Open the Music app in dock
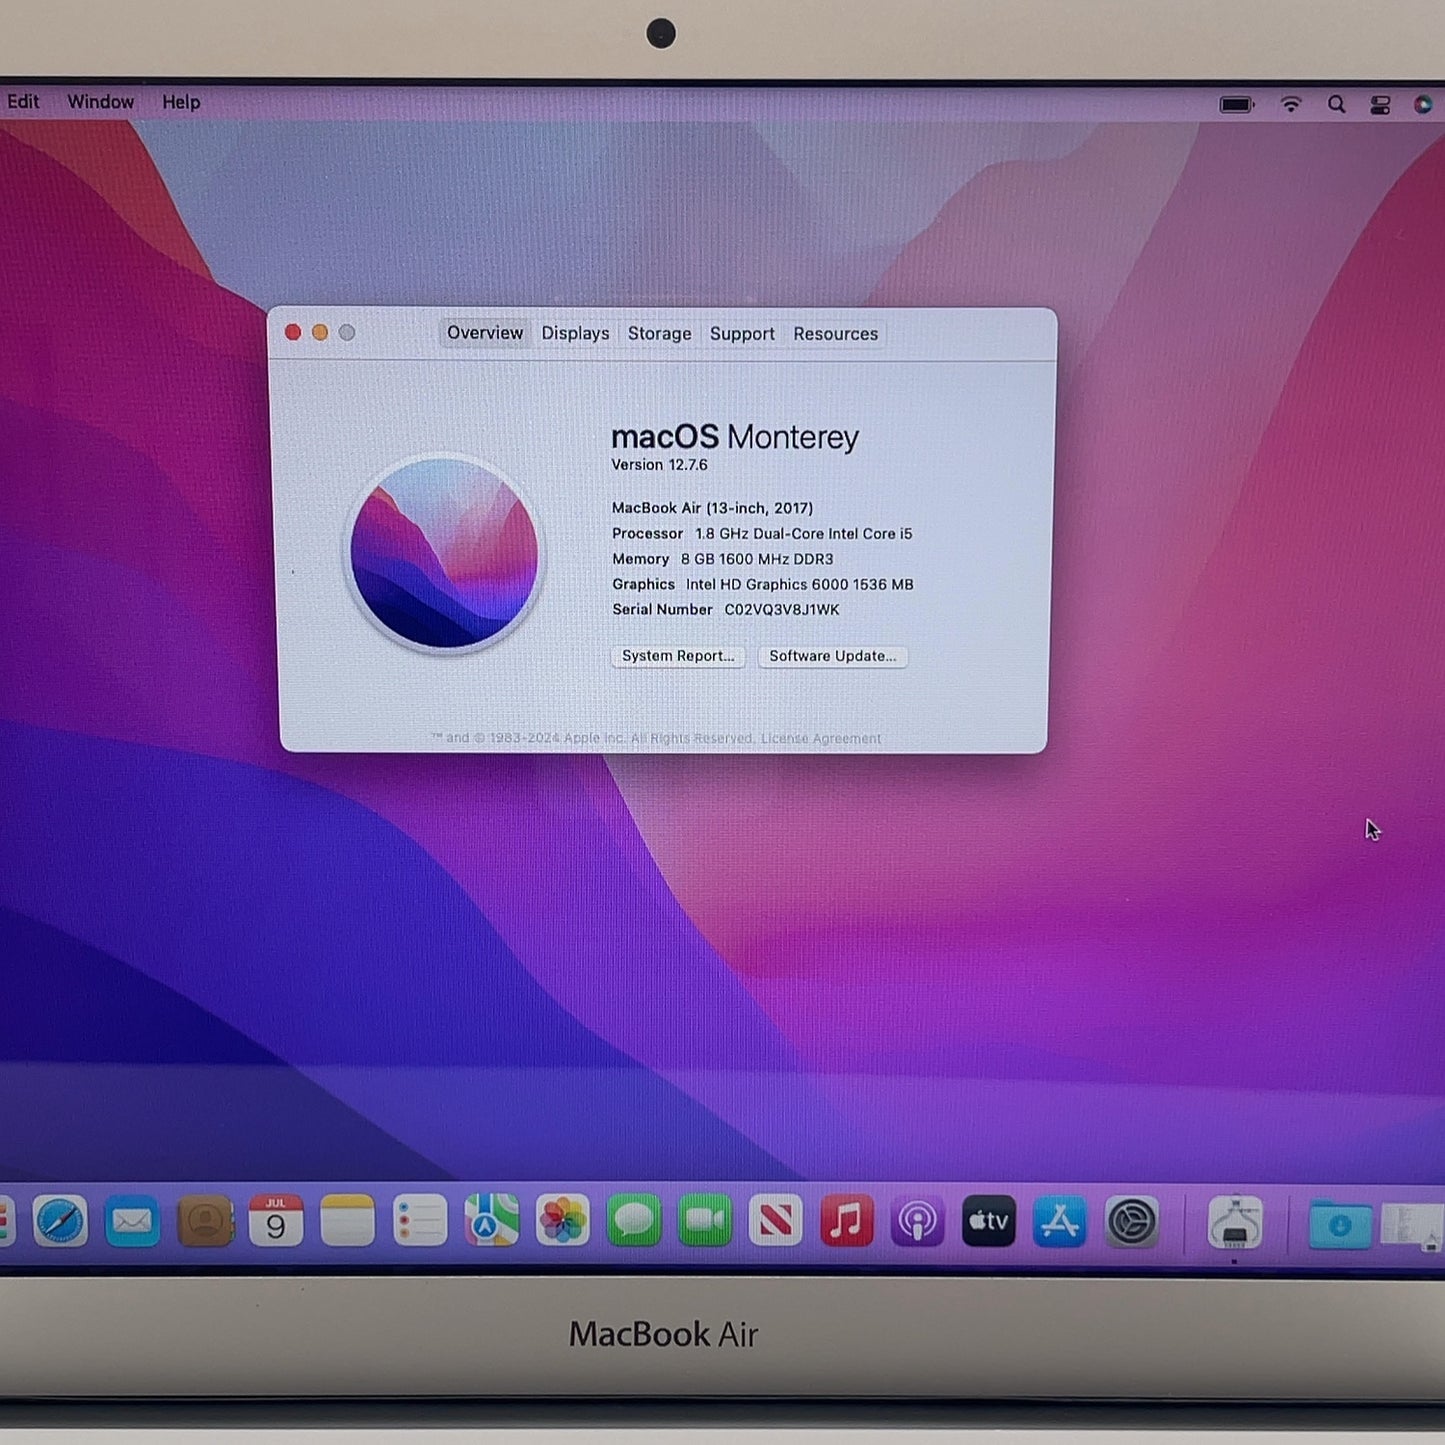This screenshot has width=1445, height=1445. [x=847, y=1220]
